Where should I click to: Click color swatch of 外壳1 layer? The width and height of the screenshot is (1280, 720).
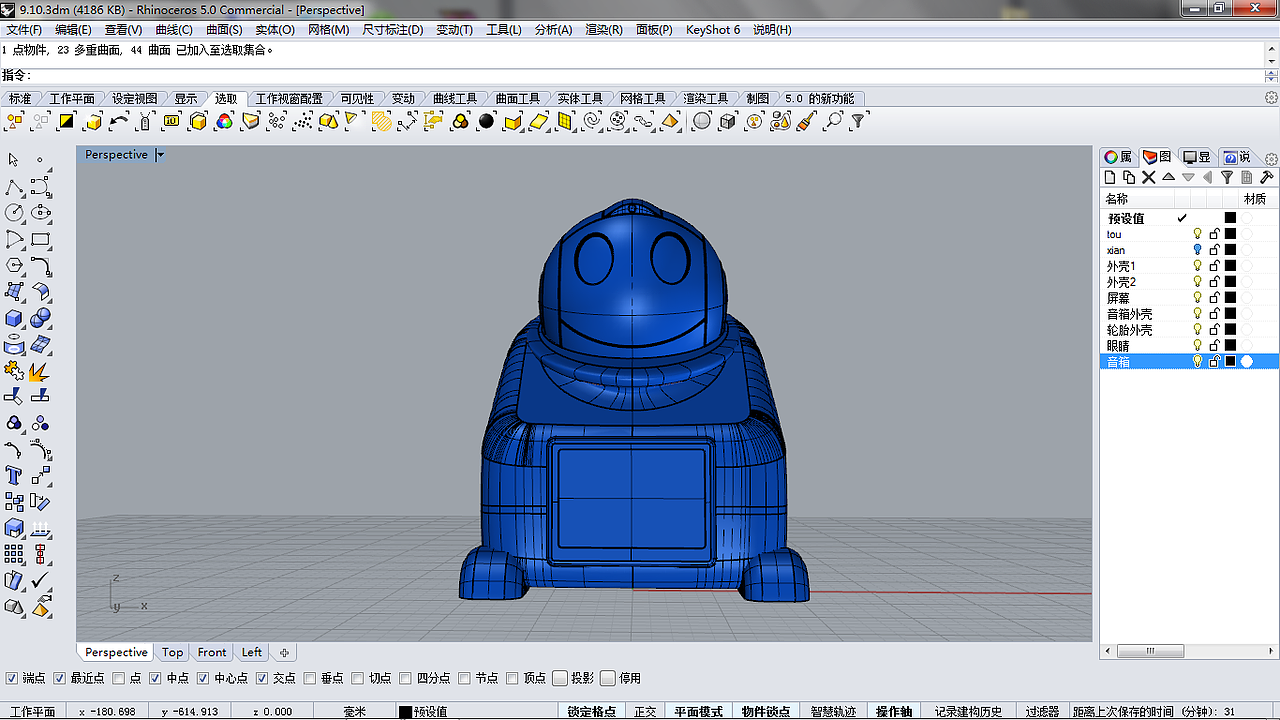point(1231,266)
